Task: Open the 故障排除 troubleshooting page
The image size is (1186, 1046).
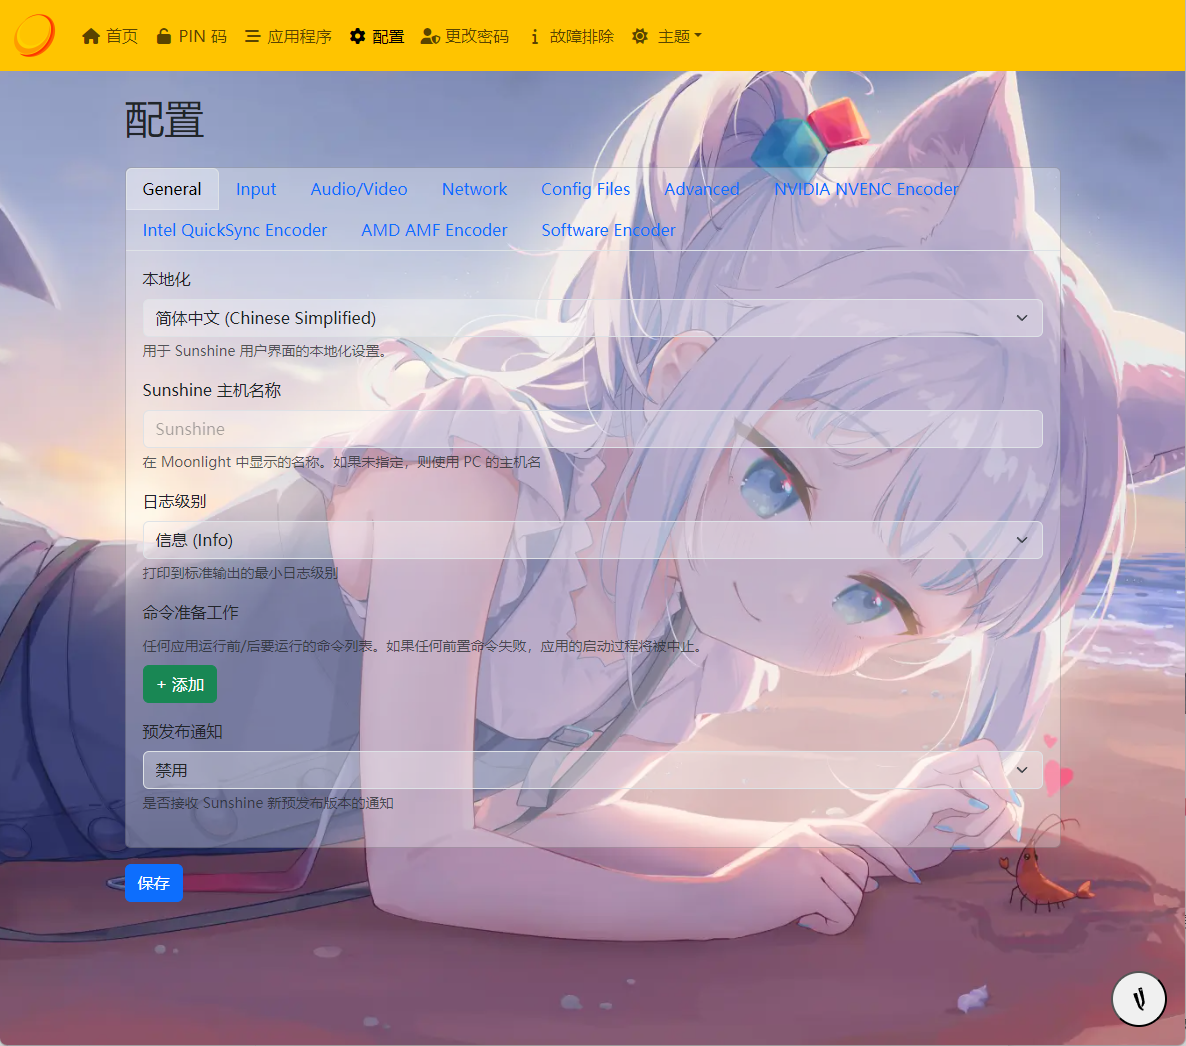Action: (x=572, y=36)
